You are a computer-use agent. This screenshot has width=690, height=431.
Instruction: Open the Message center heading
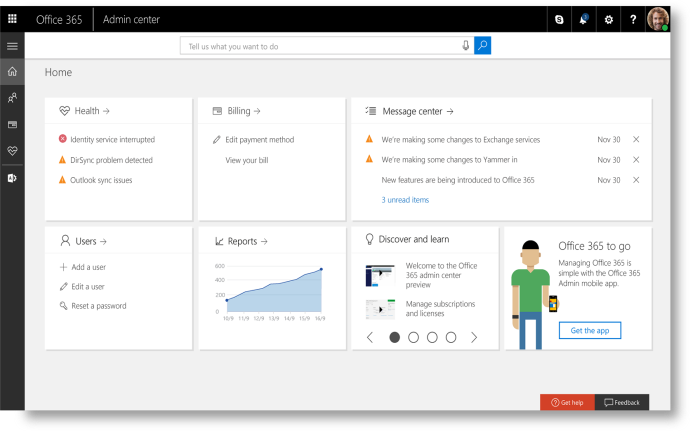click(418, 111)
